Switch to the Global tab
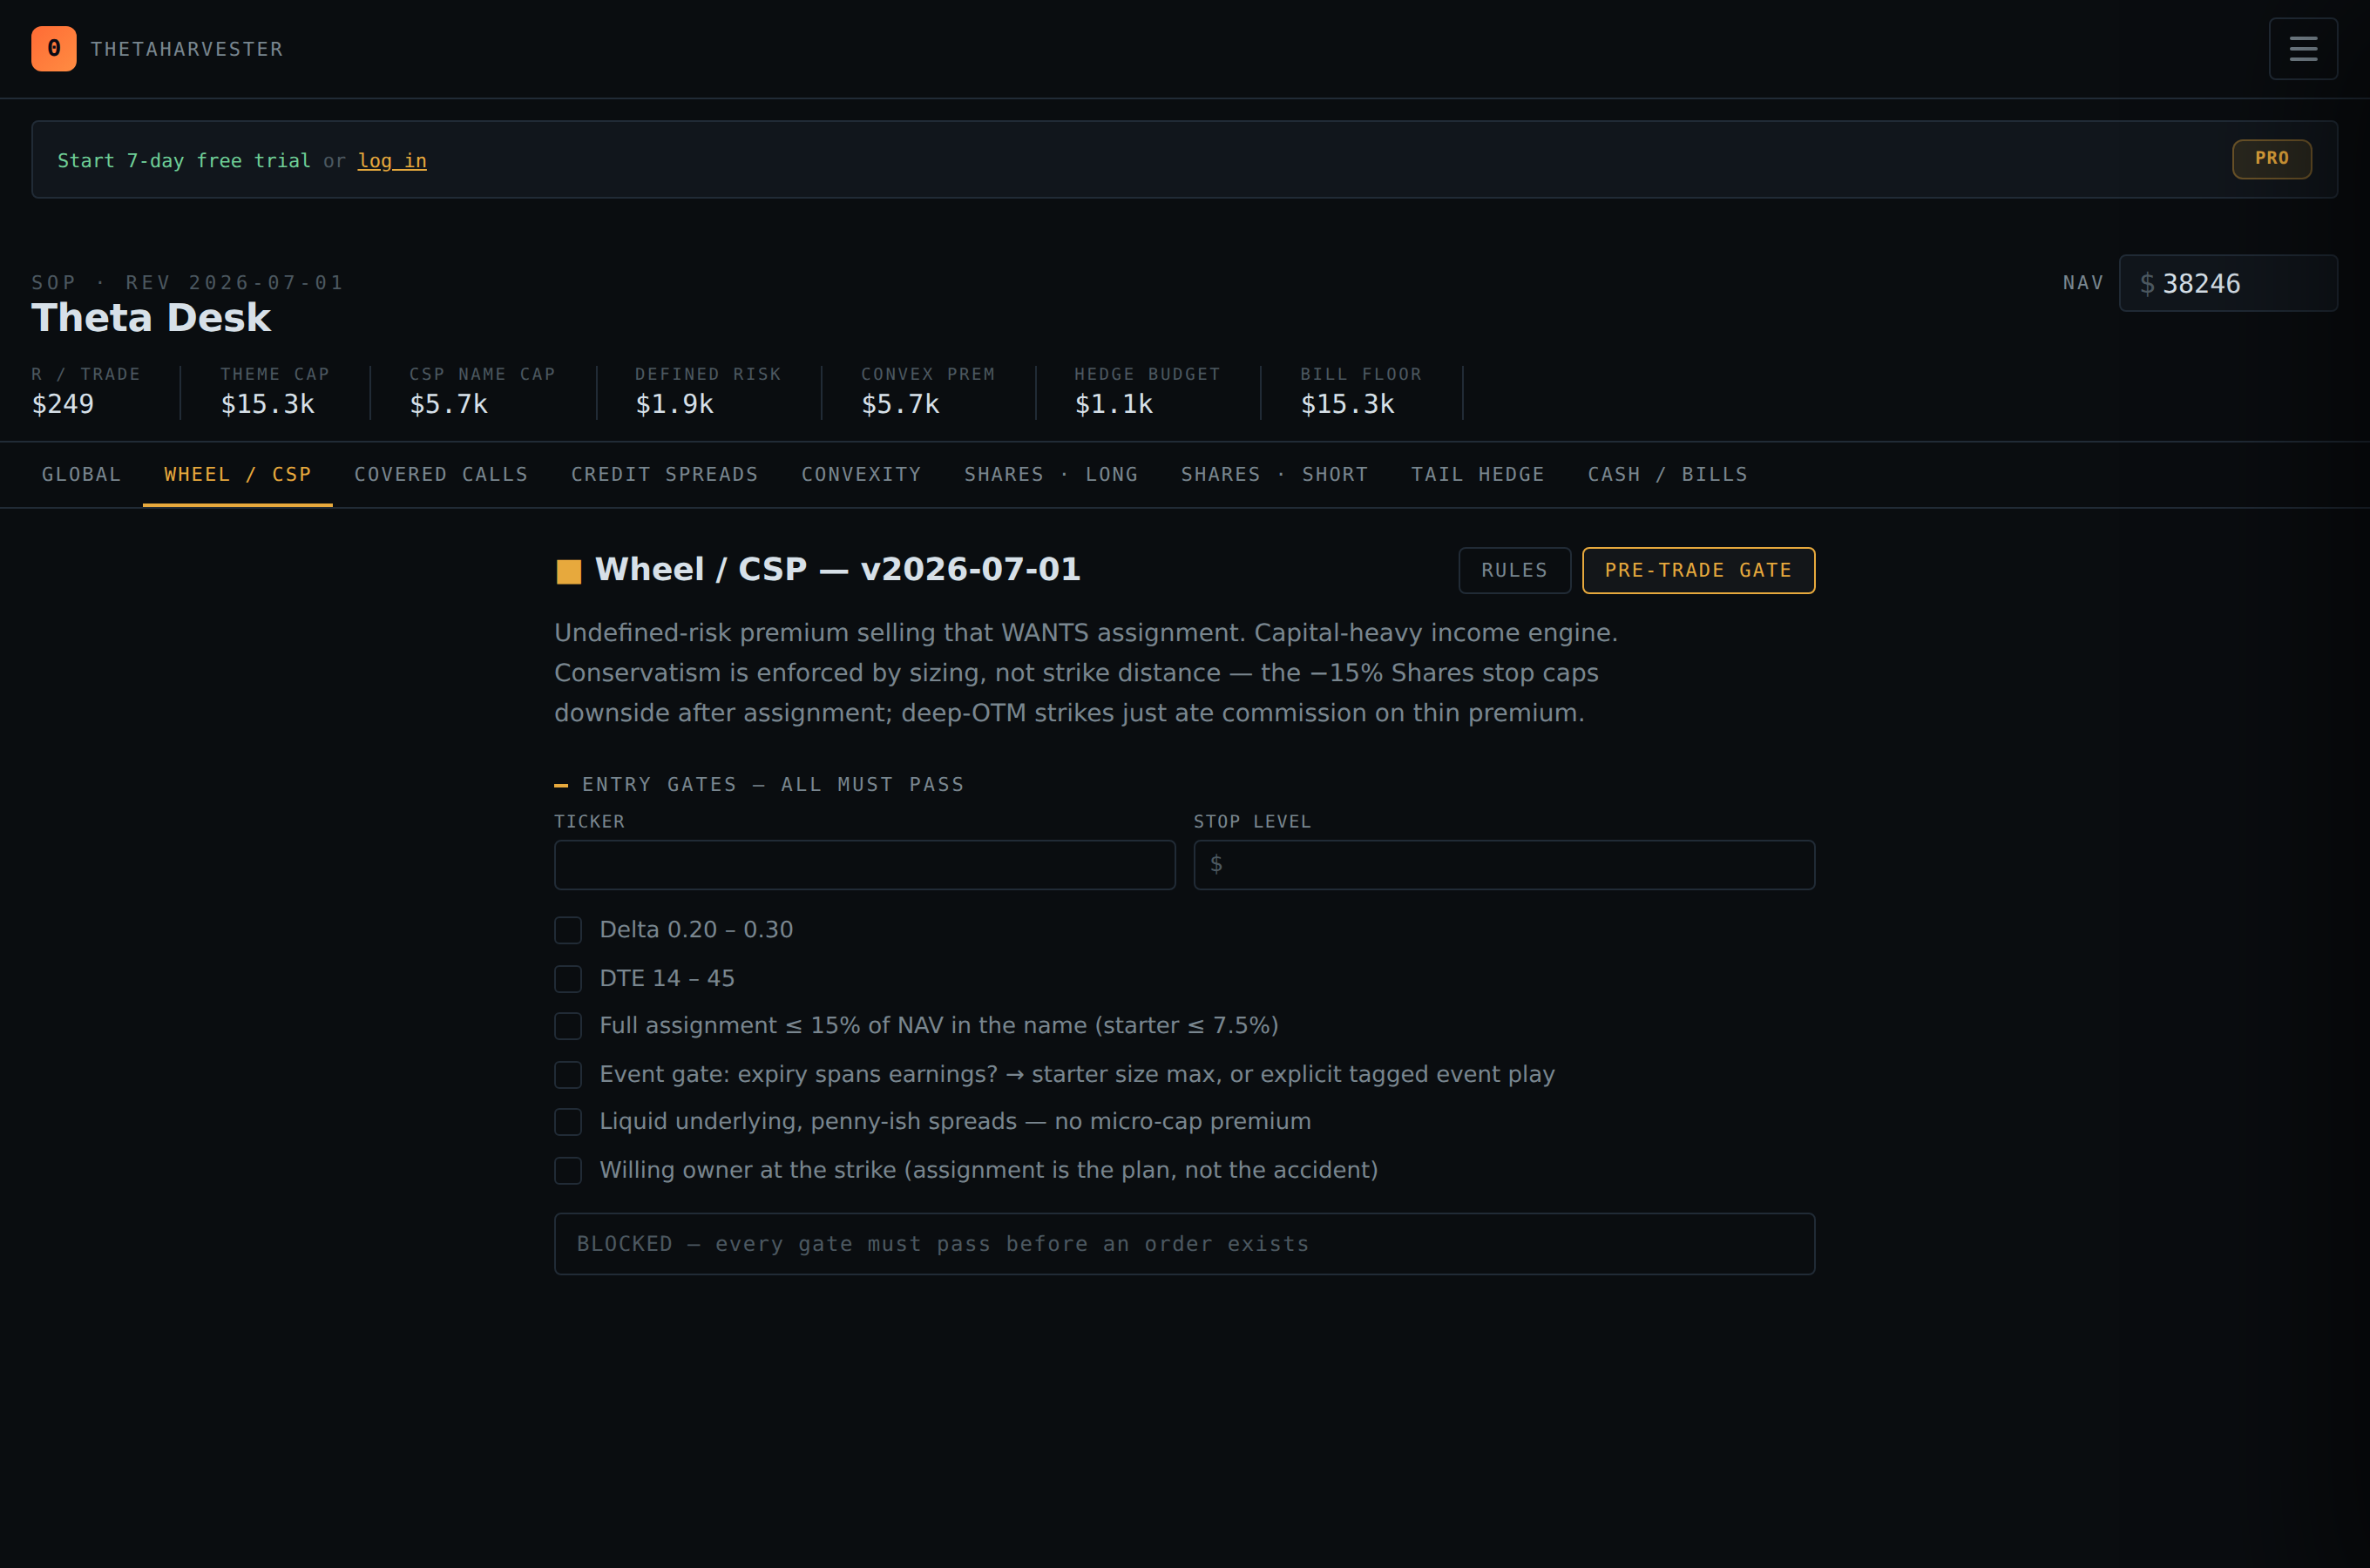 81,475
